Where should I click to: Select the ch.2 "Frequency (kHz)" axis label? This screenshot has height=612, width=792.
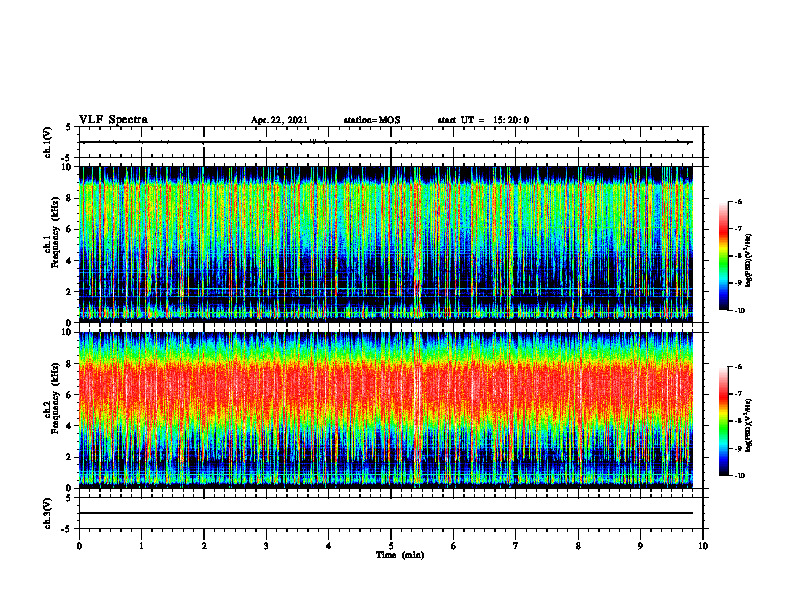point(55,398)
